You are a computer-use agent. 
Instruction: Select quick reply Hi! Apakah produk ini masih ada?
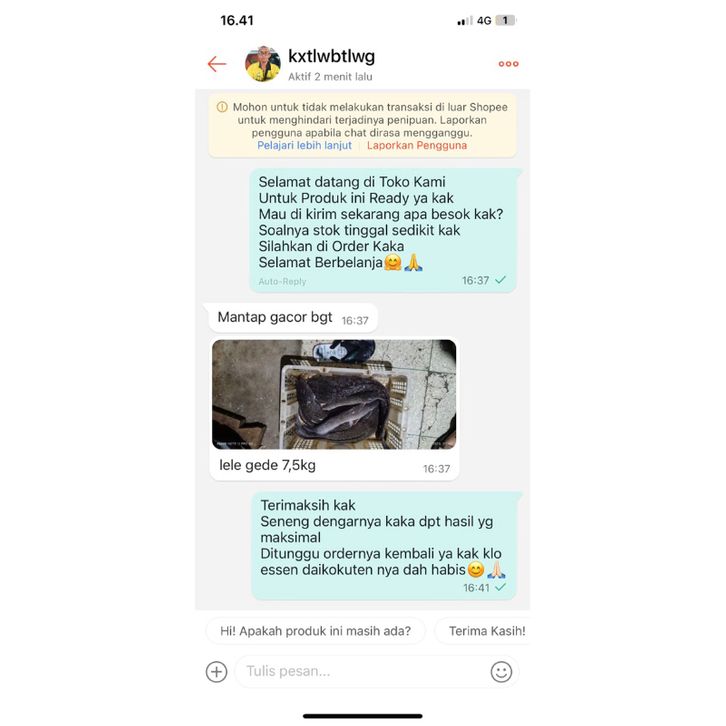tap(315, 631)
